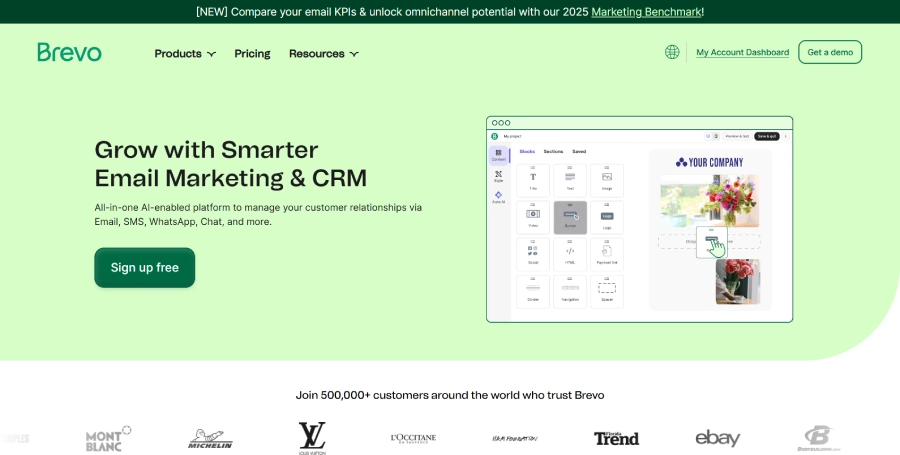Open the Content sidebar icon in editor preview
Viewport: 900px width, 455px height.
[498, 155]
